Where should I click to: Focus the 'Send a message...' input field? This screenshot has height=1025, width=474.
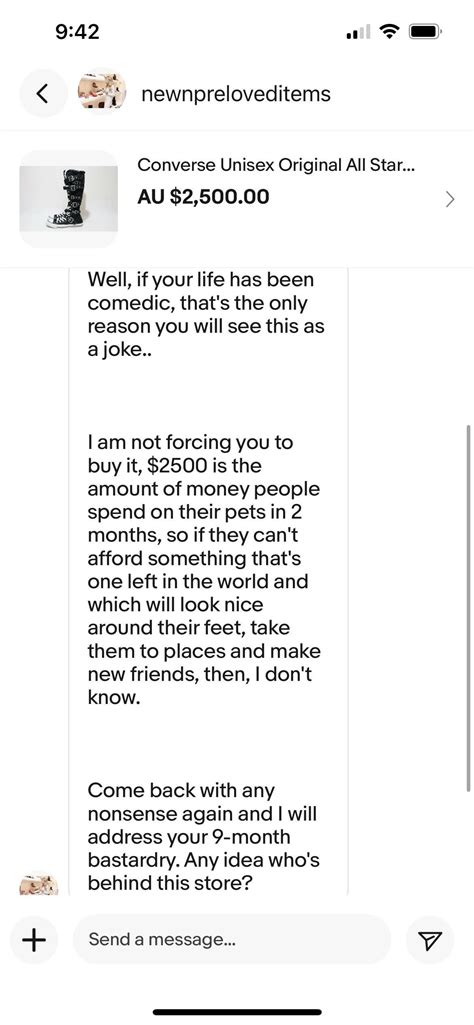(x=232, y=940)
